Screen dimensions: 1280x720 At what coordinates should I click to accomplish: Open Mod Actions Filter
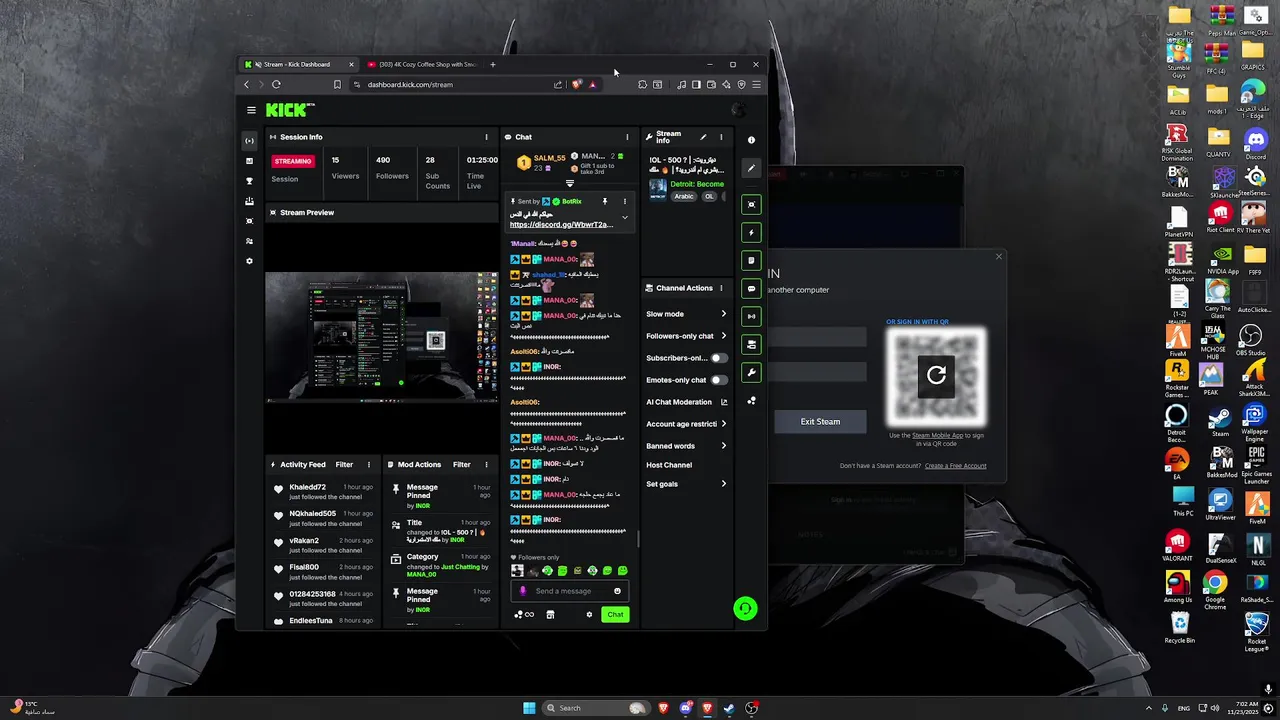462,464
